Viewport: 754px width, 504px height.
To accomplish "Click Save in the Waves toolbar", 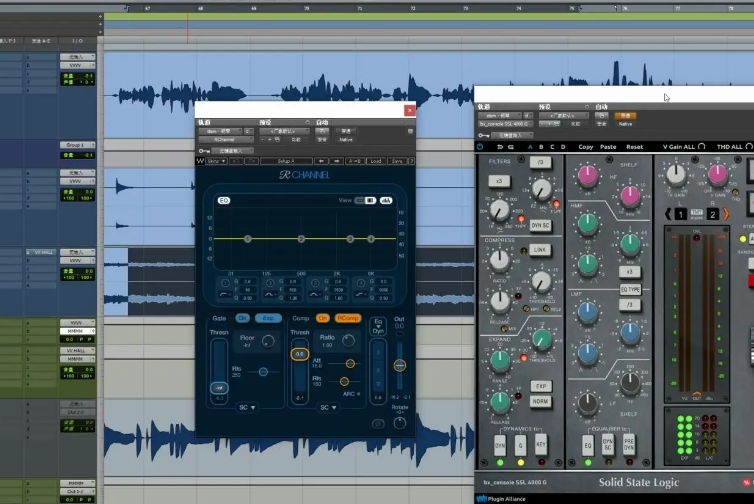I will point(397,161).
